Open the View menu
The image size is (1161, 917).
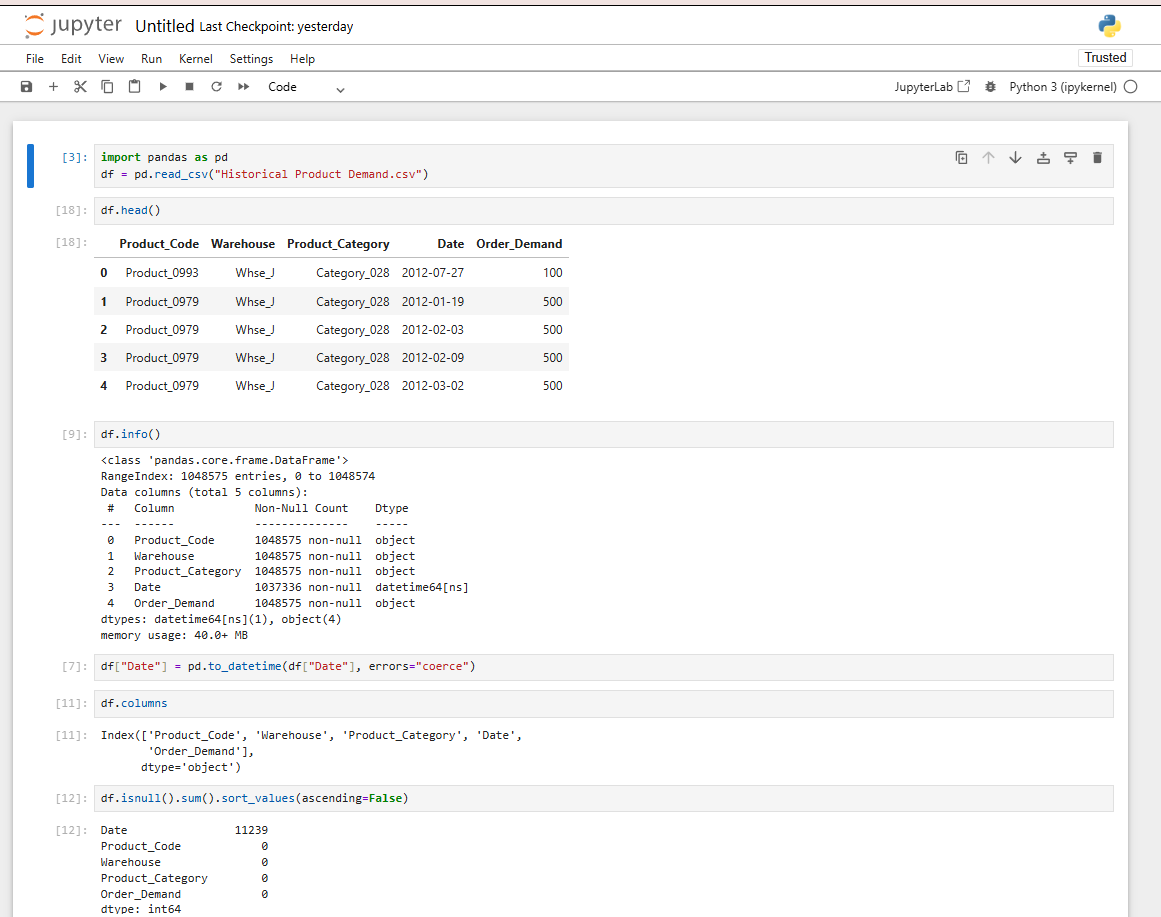point(111,59)
